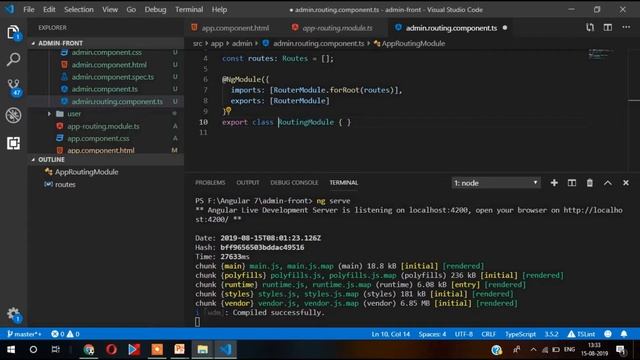Click the lightbulb quick fix icon

[x=228, y=111]
